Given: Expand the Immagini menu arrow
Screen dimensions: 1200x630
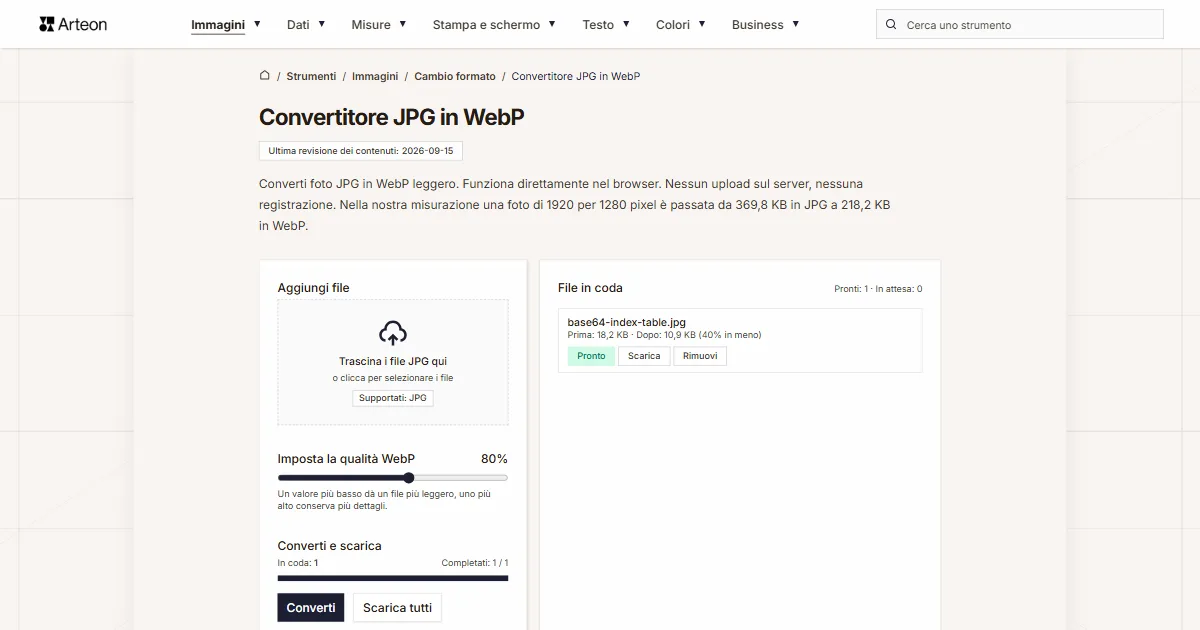Looking at the screenshot, I should pos(257,23).
